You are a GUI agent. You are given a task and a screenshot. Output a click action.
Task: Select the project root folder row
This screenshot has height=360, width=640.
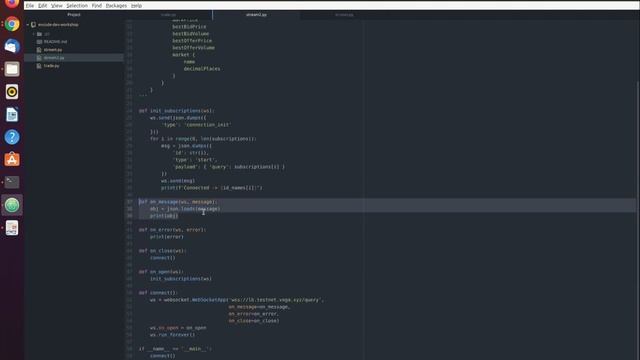[x=74, y=25]
